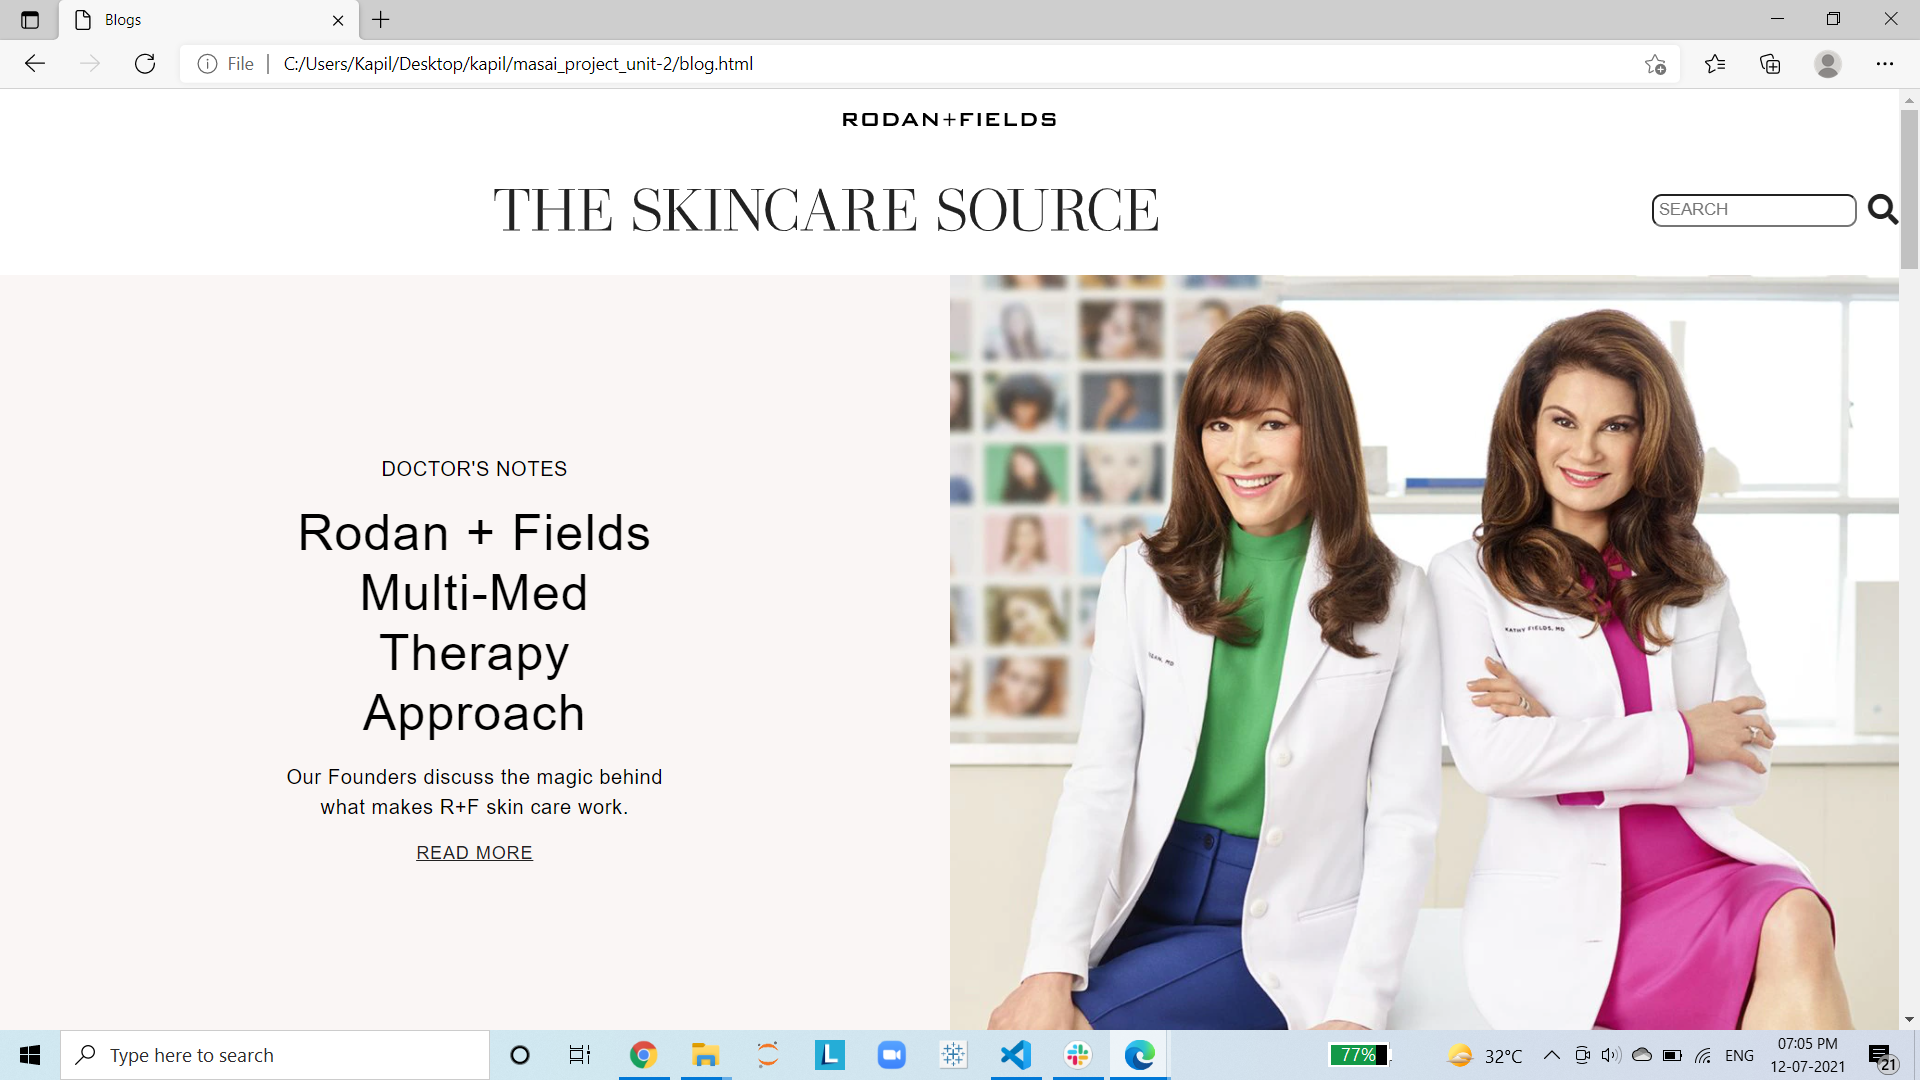Click the READ MORE link
The width and height of the screenshot is (1920, 1080).
[474, 853]
